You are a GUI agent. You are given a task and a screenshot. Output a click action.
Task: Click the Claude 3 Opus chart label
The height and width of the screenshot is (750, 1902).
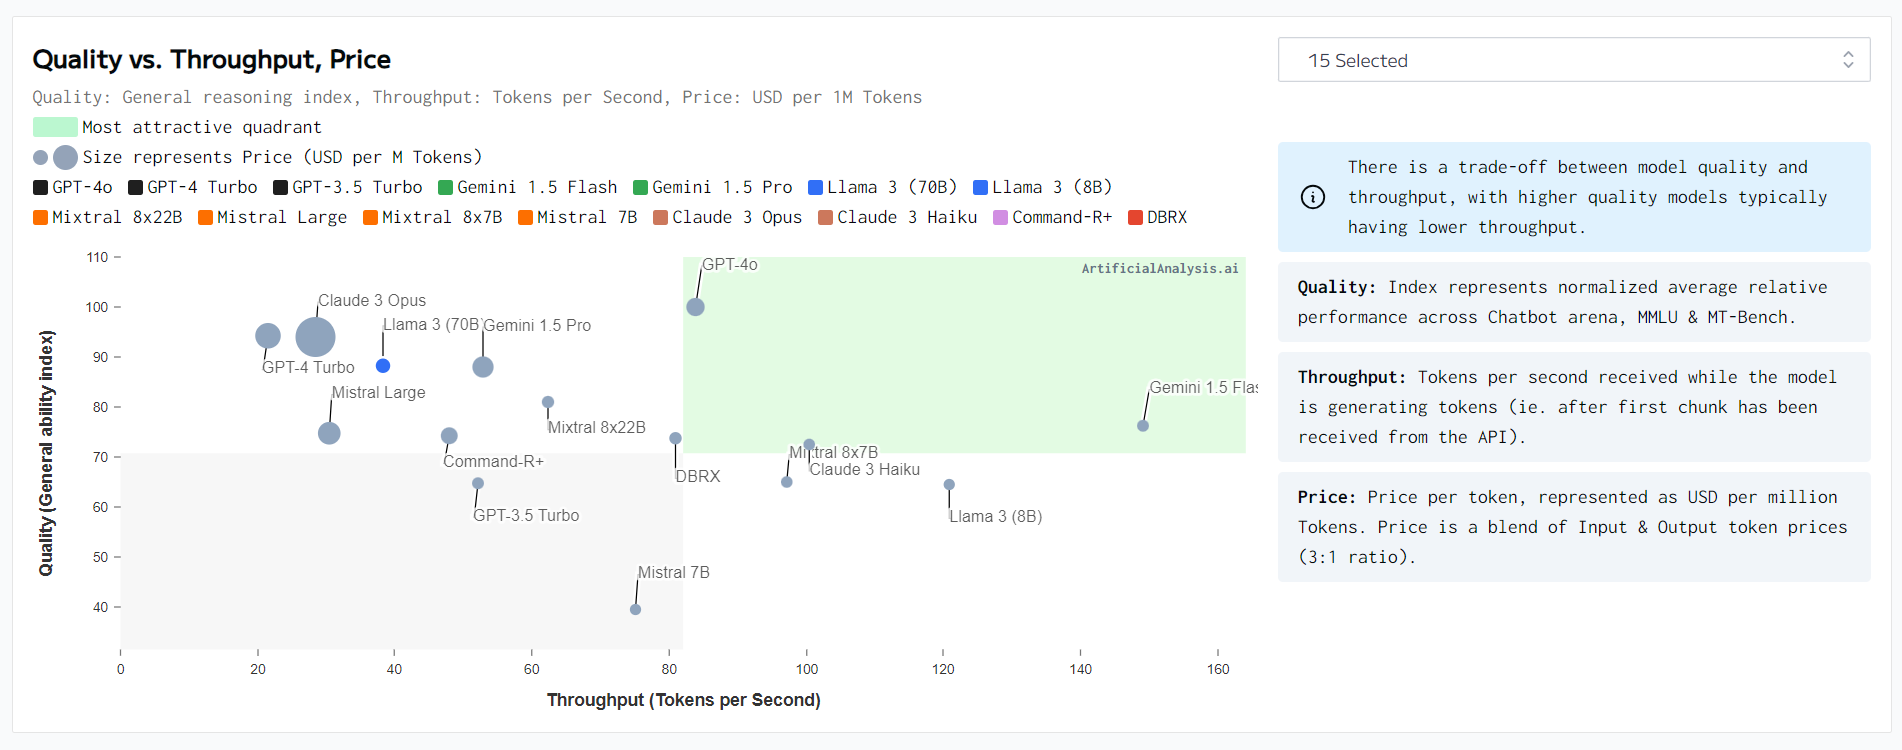pyautogui.click(x=372, y=300)
